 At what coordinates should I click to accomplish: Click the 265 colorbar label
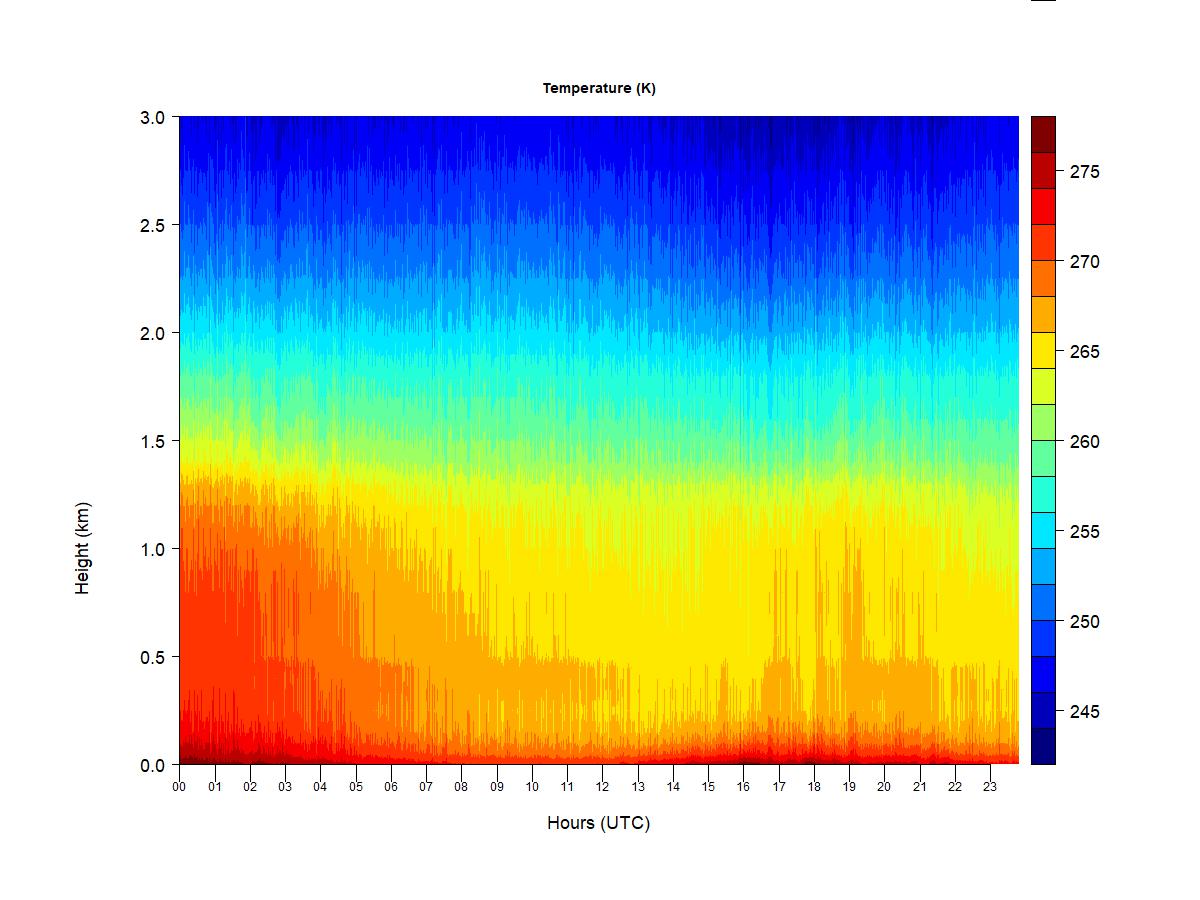[1084, 352]
